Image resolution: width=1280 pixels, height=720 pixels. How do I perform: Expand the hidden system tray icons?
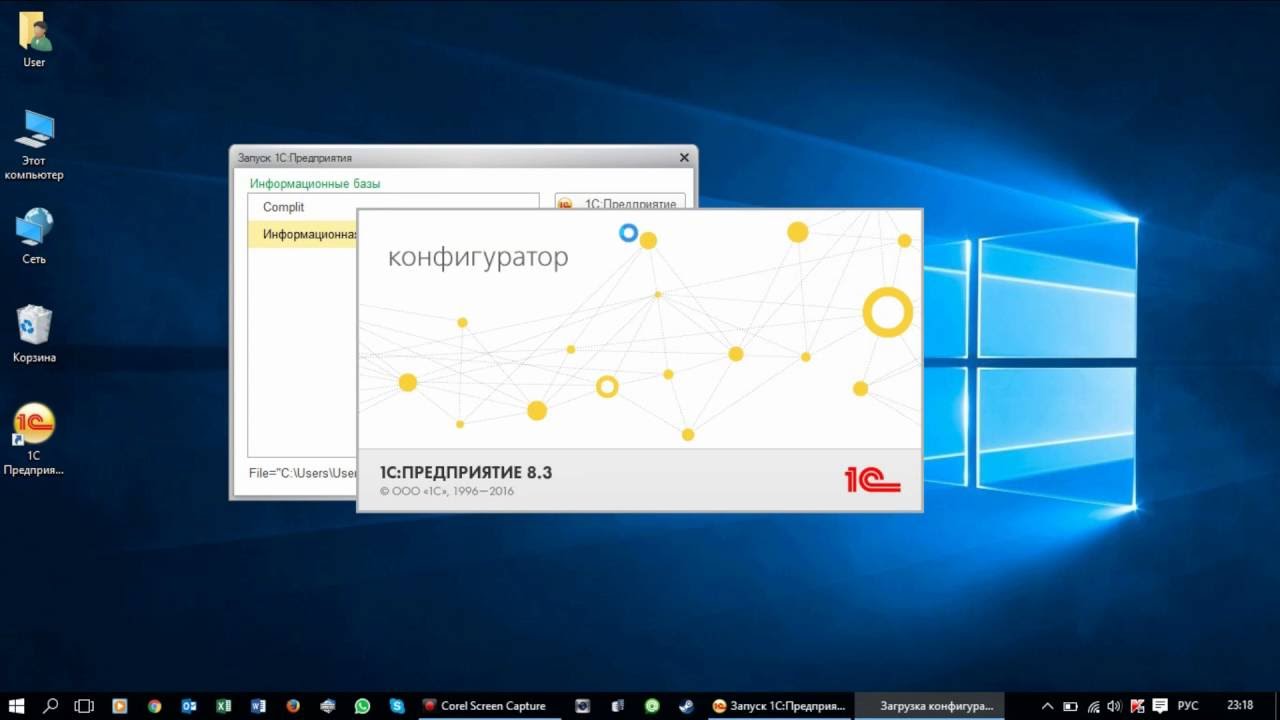click(1047, 706)
